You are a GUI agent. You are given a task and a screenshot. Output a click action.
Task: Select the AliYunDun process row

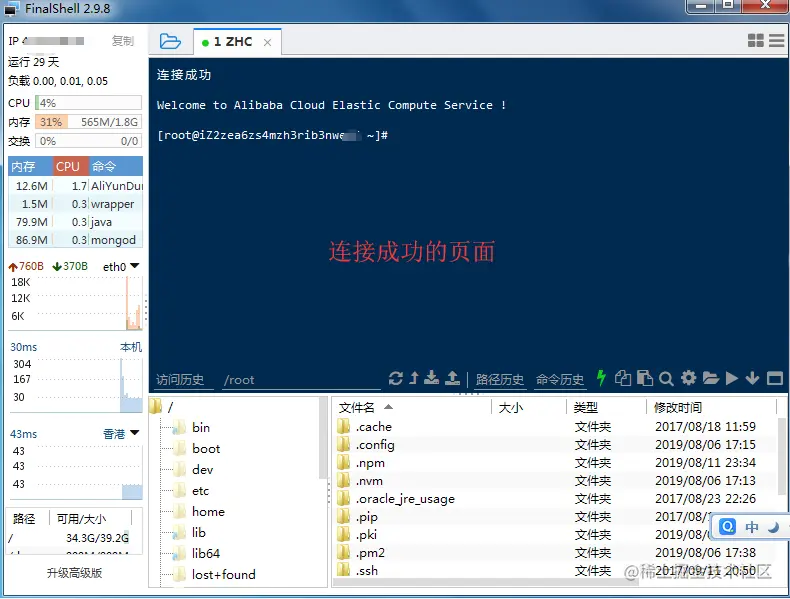[76, 186]
